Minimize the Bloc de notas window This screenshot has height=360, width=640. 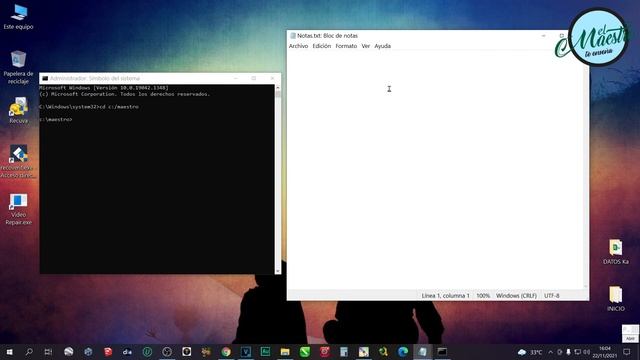[543, 36]
